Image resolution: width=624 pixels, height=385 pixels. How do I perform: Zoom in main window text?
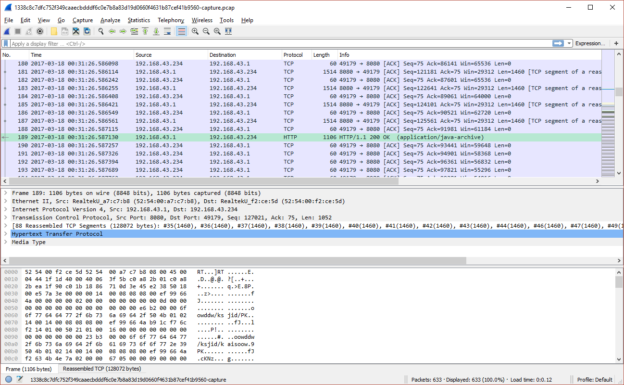click(x=195, y=31)
